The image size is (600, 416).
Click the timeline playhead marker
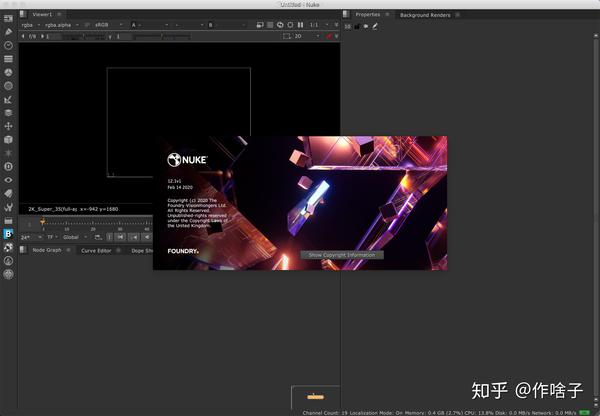pyautogui.click(x=43, y=221)
